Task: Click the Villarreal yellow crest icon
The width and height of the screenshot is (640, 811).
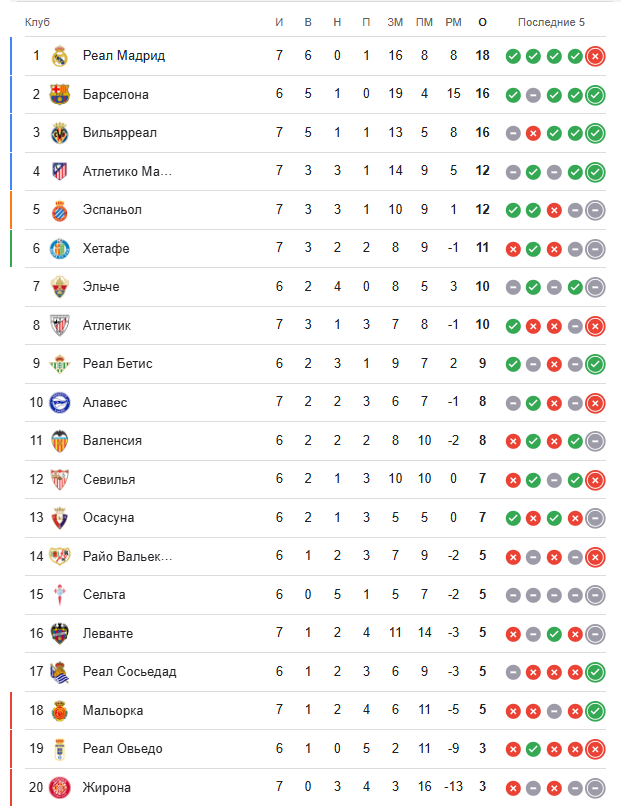Action: pos(60,133)
